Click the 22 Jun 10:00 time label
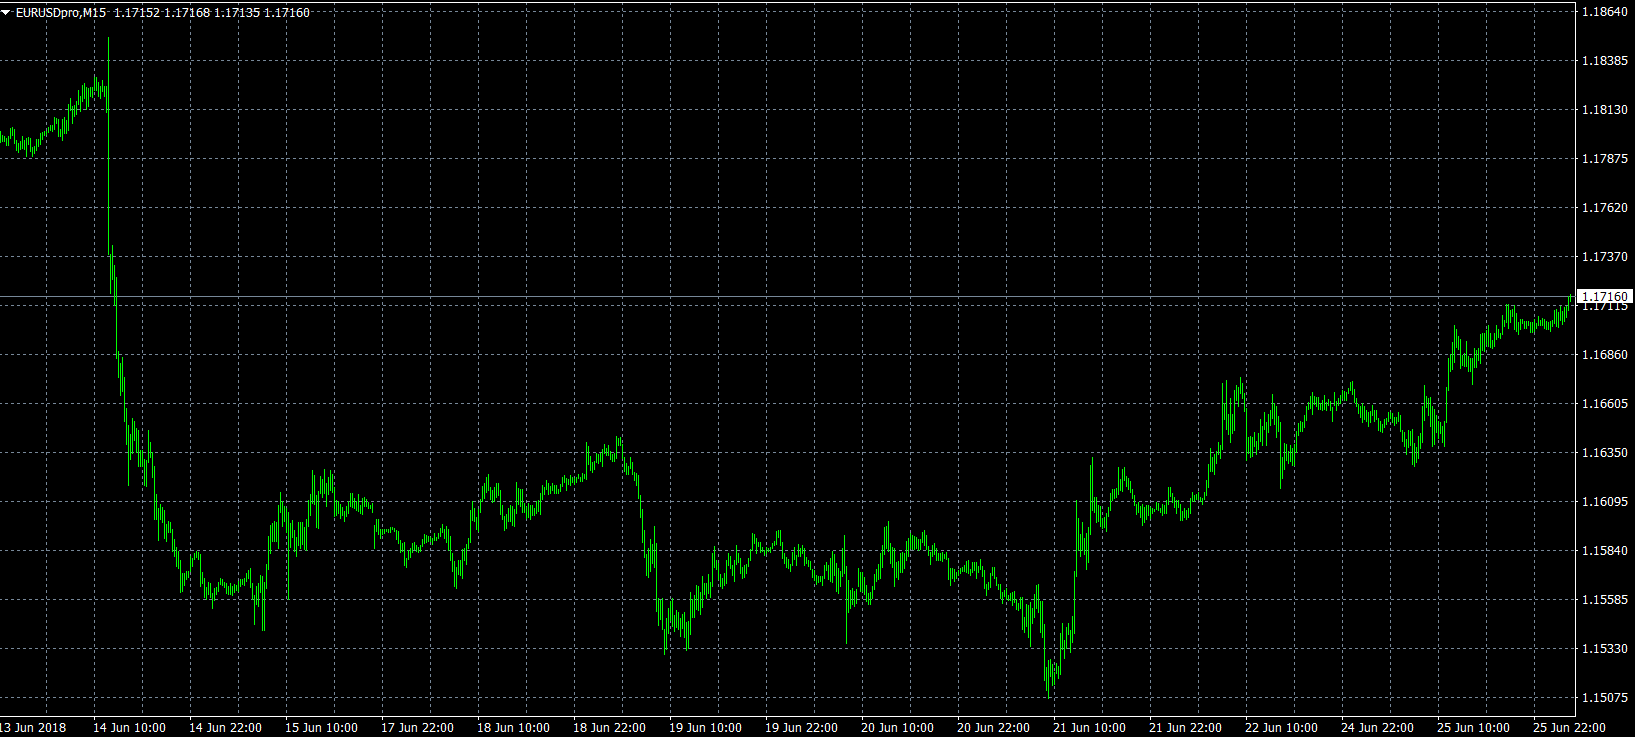Image resolution: width=1635 pixels, height=737 pixels. click(x=1281, y=728)
